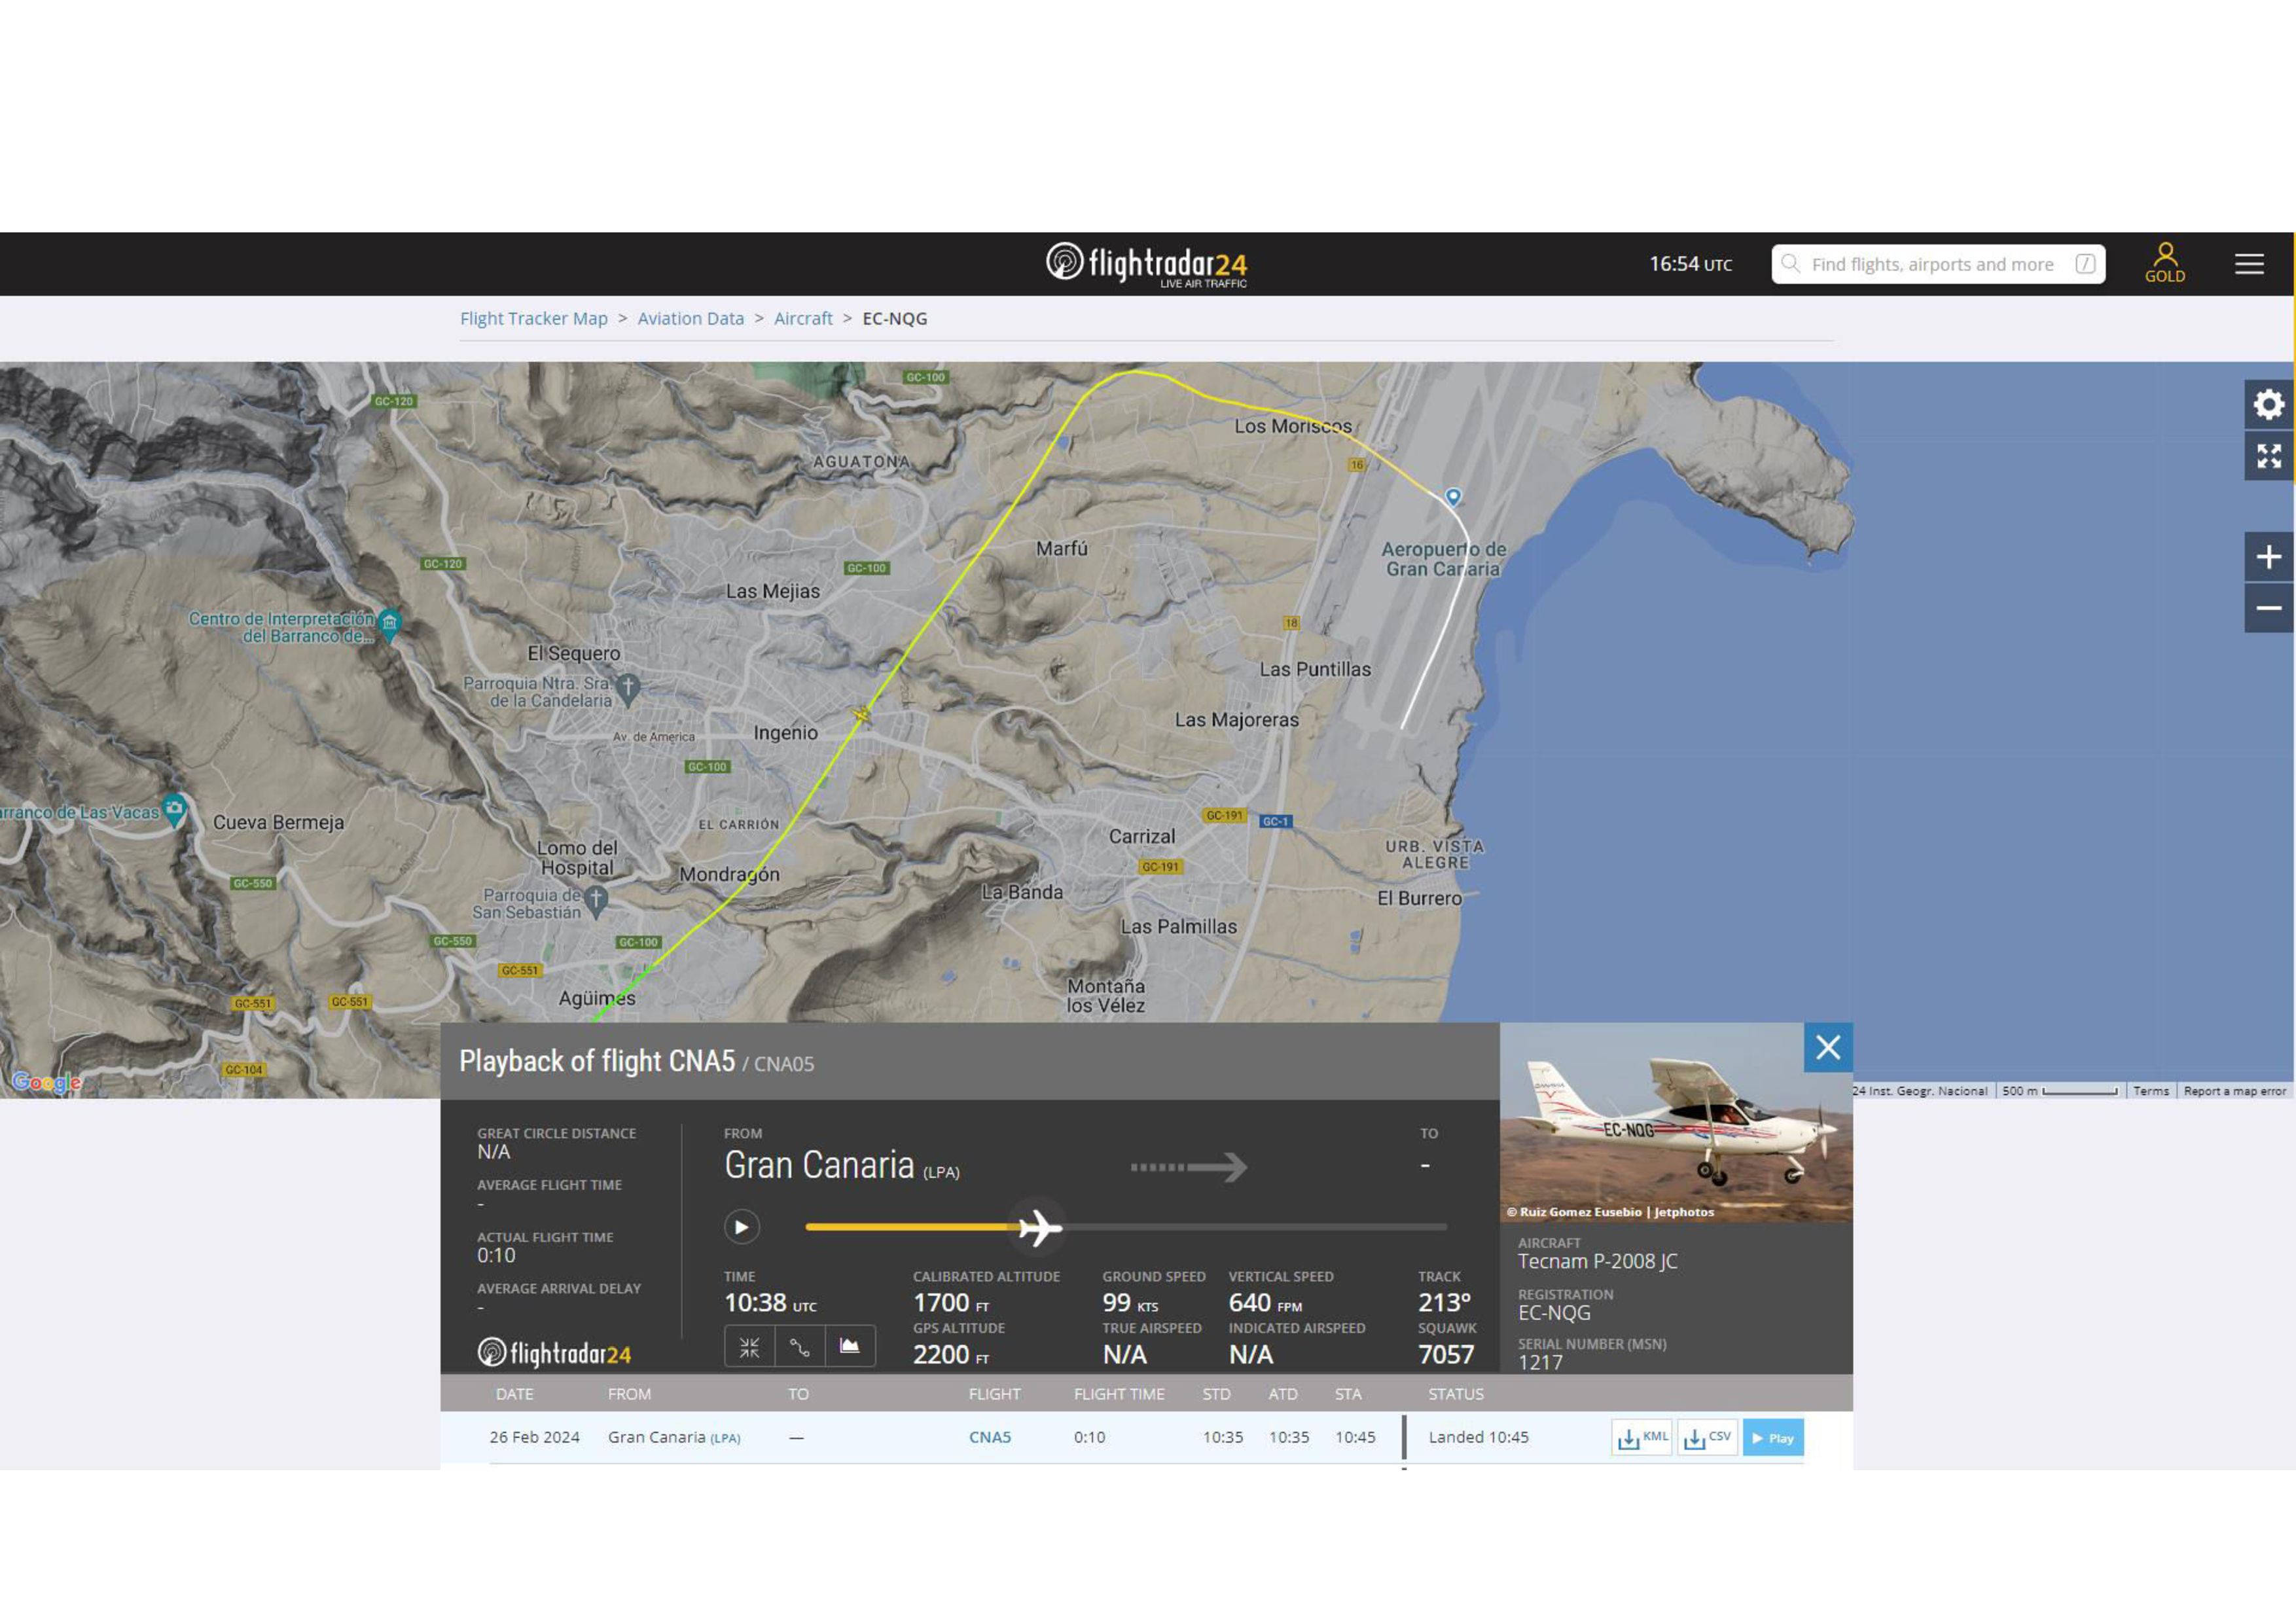Image resolution: width=2296 pixels, height=1624 pixels.
Task: Open the map settings gear
Action: (x=2268, y=404)
